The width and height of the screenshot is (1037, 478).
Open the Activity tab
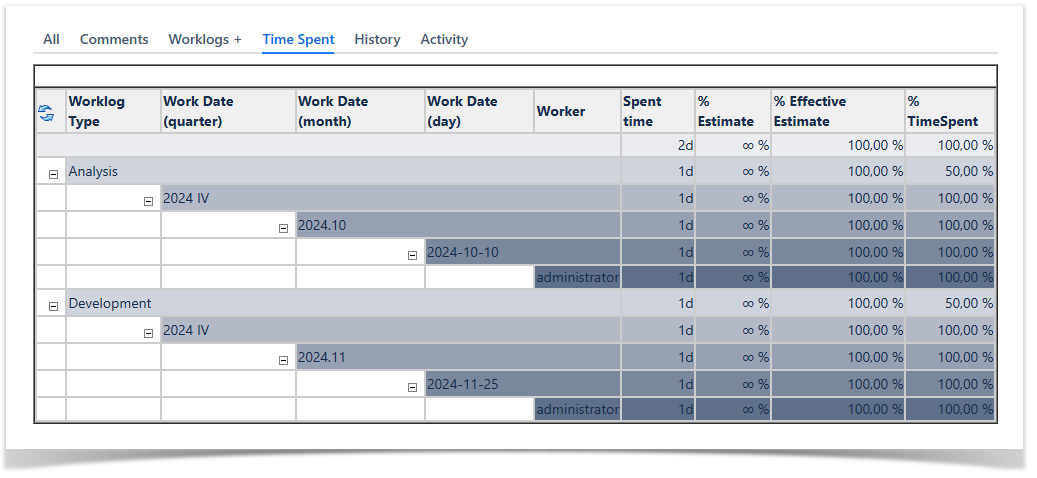[444, 39]
